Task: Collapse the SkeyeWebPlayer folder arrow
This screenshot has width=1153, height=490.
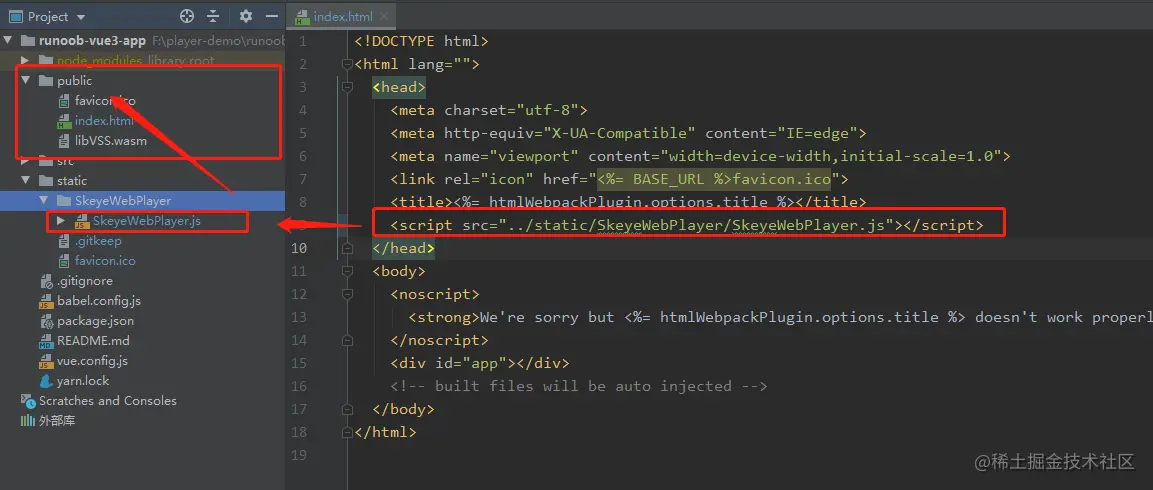Action: coord(43,200)
